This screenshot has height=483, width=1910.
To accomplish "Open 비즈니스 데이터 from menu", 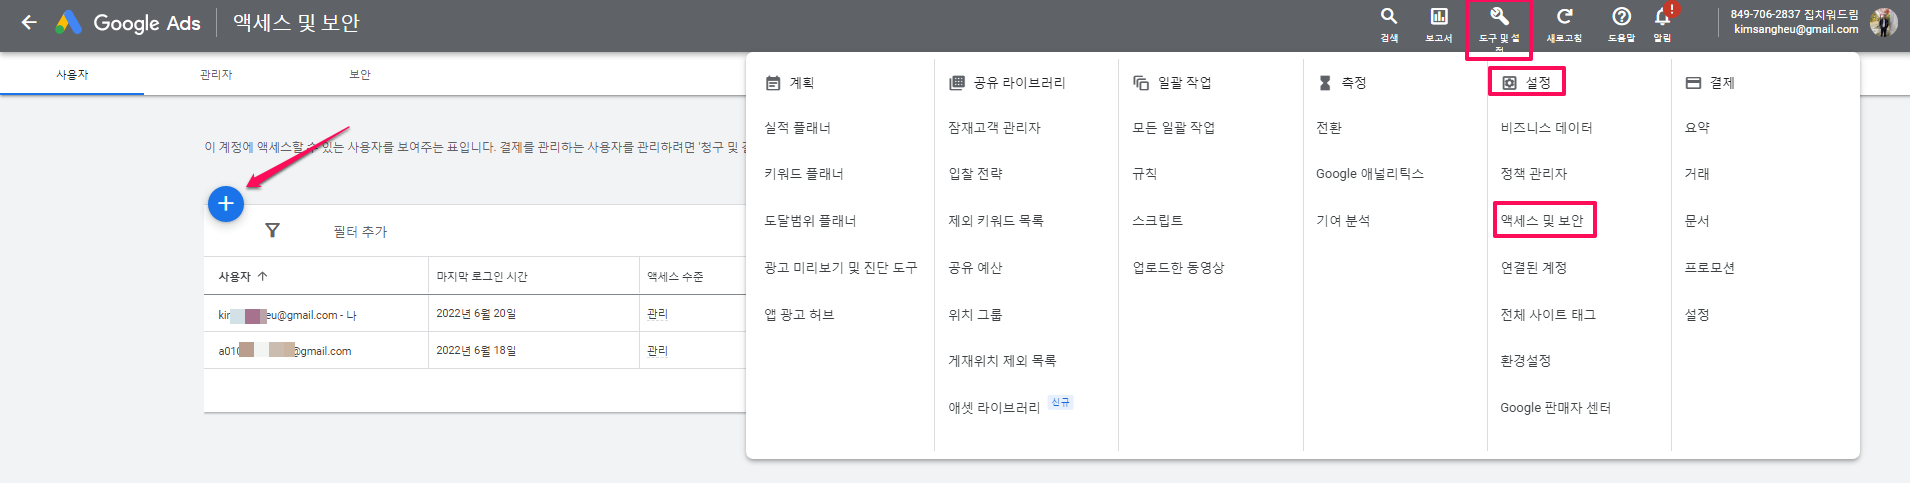I will click(1546, 128).
